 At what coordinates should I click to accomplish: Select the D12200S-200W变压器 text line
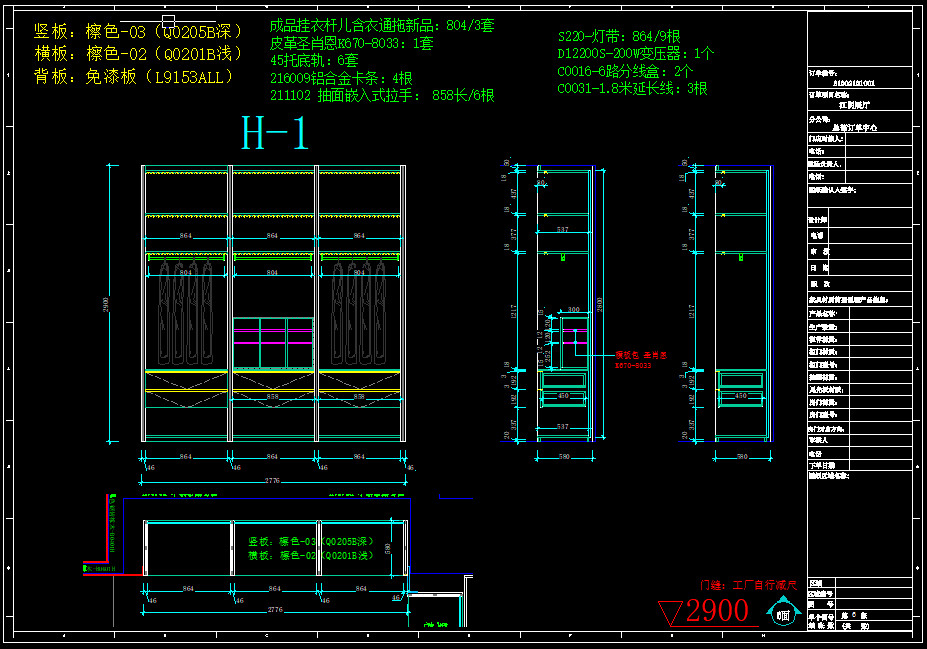635,54
